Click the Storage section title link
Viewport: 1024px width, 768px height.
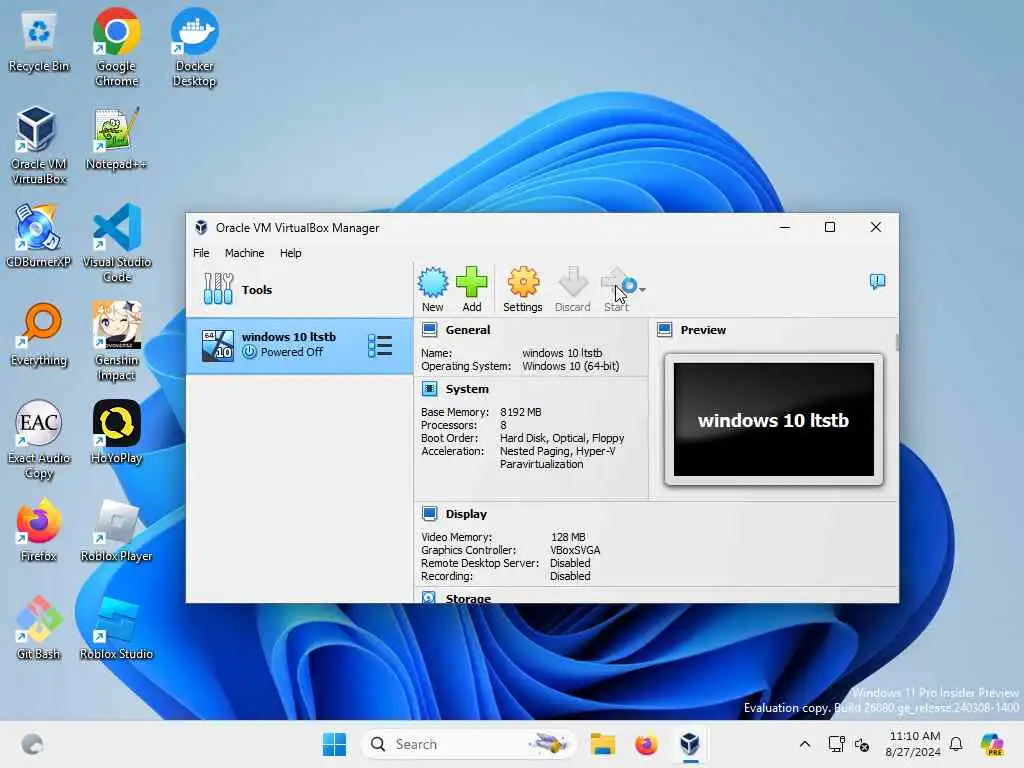(x=468, y=598)
